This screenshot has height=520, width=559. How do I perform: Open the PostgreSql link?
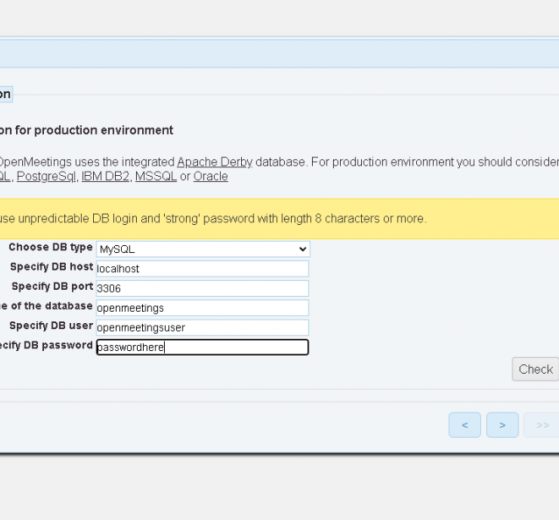pos(46,176)
